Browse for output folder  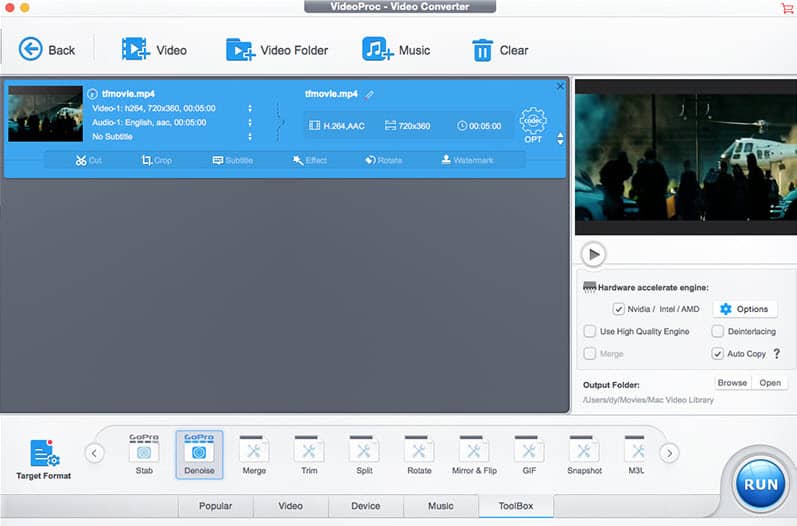(x=732, y=383)
